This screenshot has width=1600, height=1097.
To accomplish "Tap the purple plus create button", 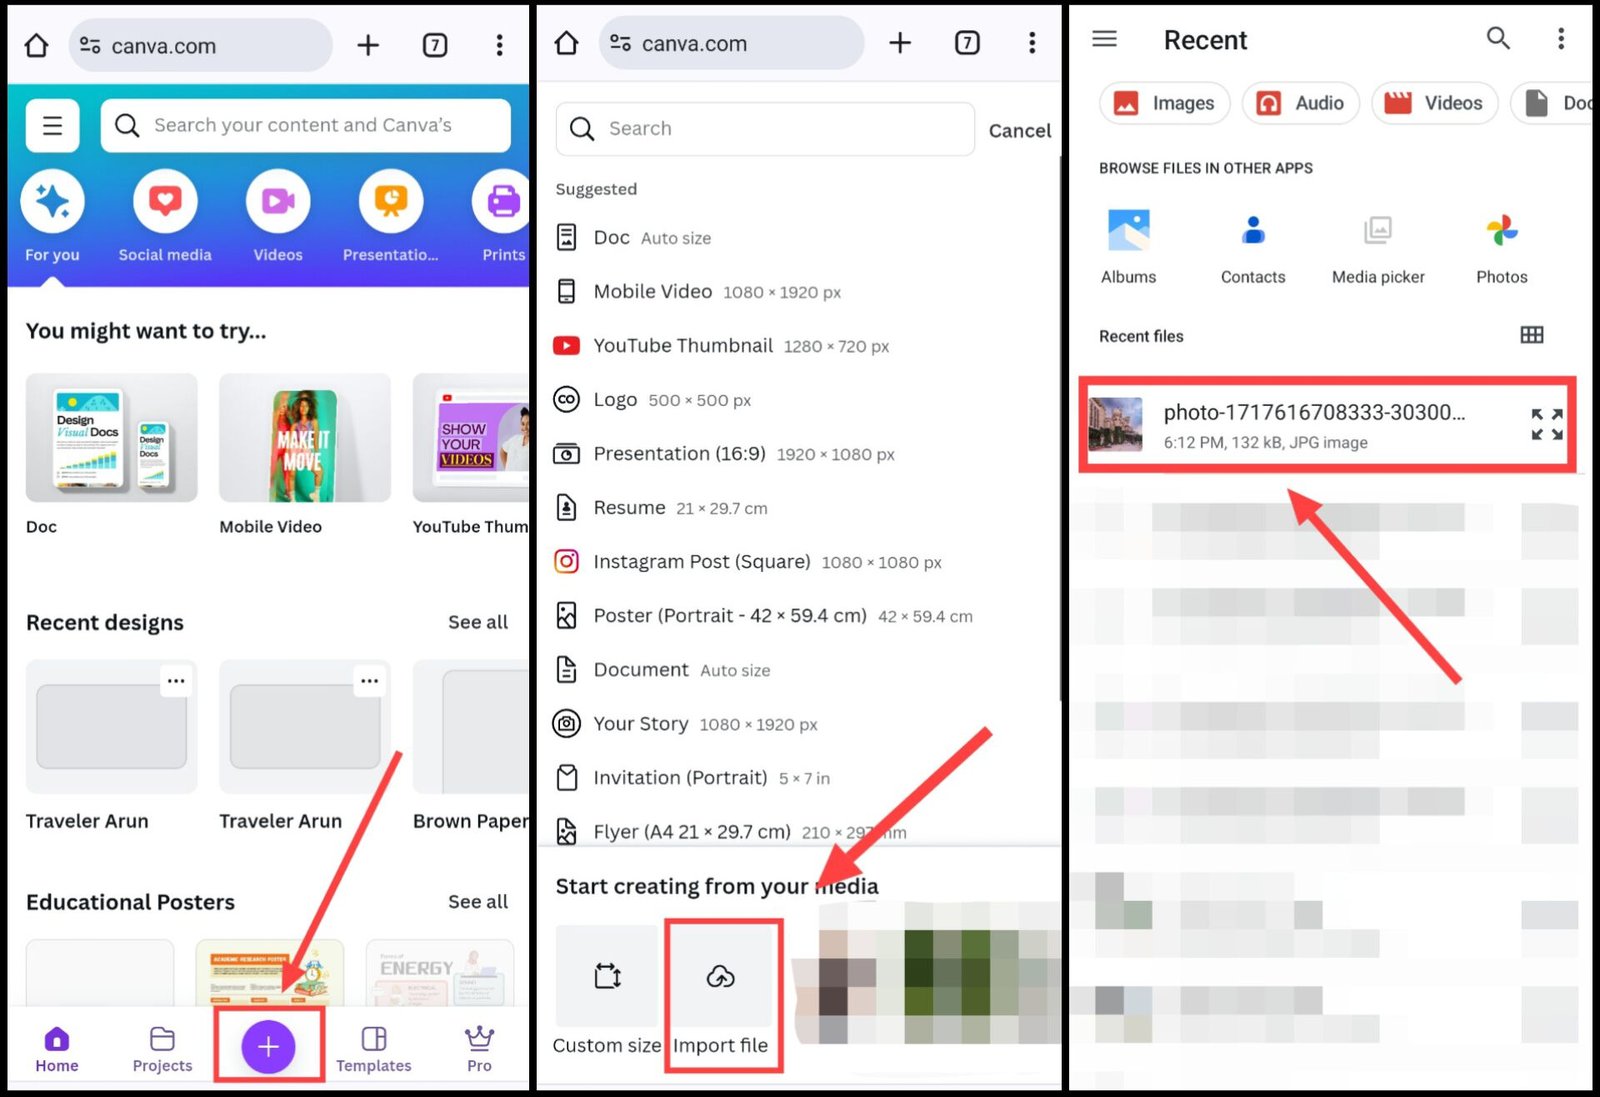I will [268, 1046].
